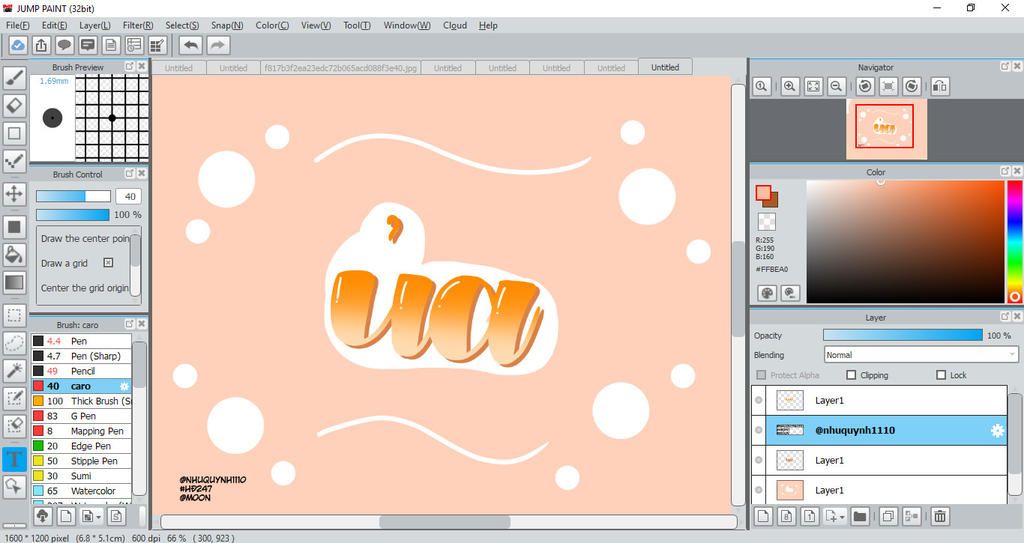Screen dimensions: 1024x543
Task: Select the Move tool
Action: coord(14,194)
